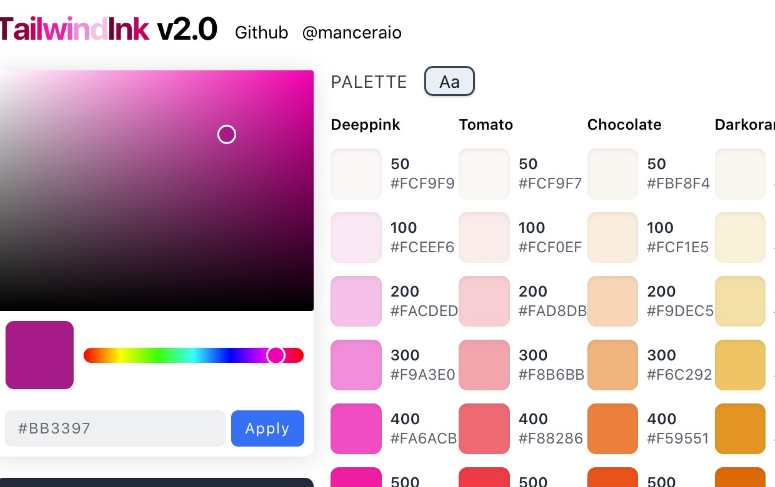Click the Apply button
775x487 pixels.
267,428
